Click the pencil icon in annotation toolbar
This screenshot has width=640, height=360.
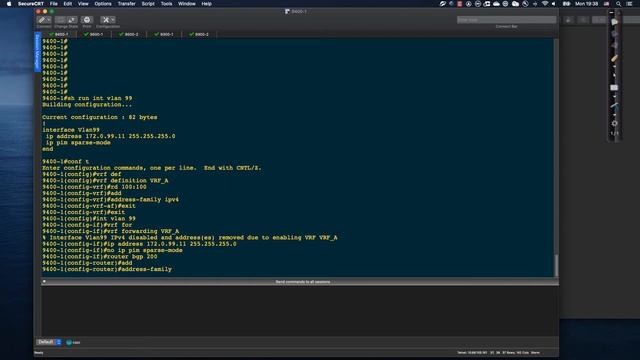(614, 58)
